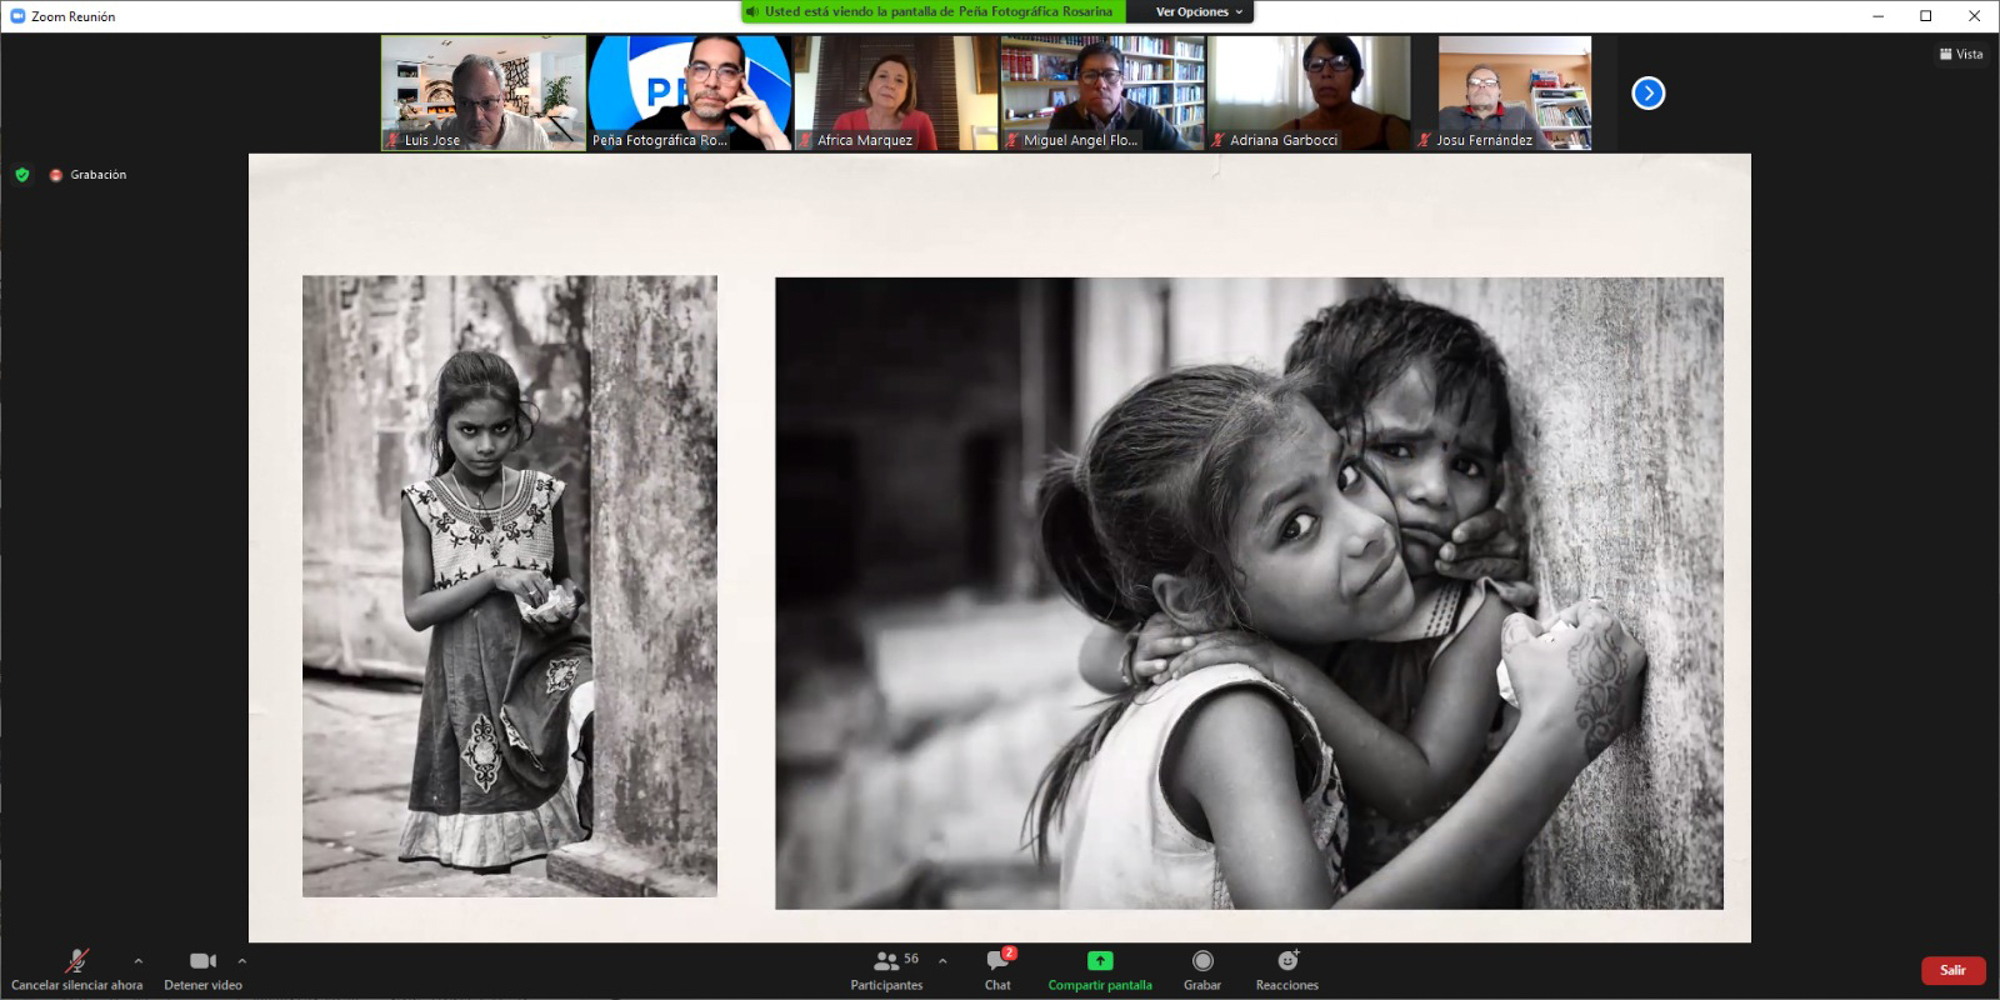Open the Participantes panel icon

point(886,961)
